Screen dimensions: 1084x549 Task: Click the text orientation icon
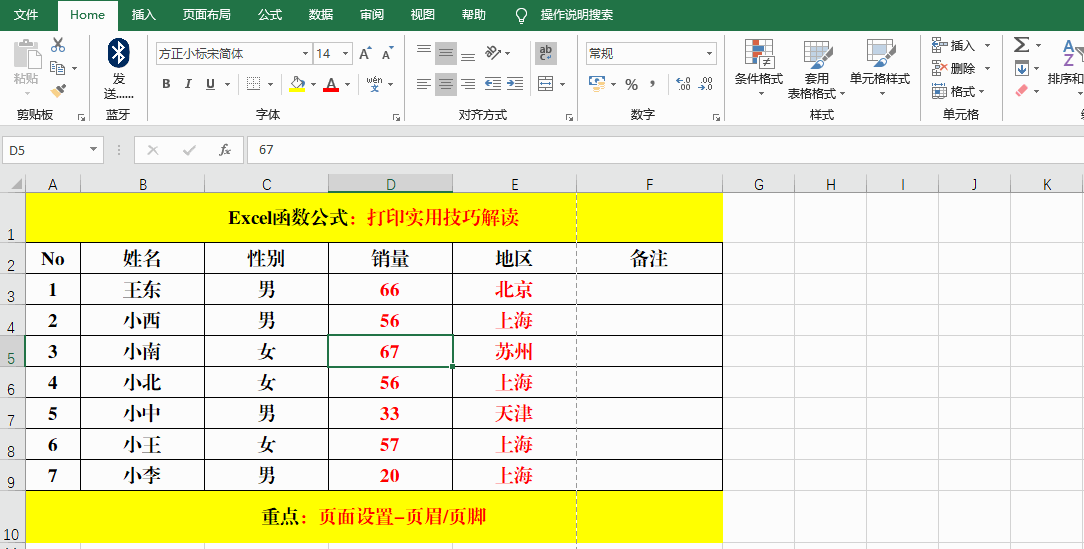coord(493,53)
